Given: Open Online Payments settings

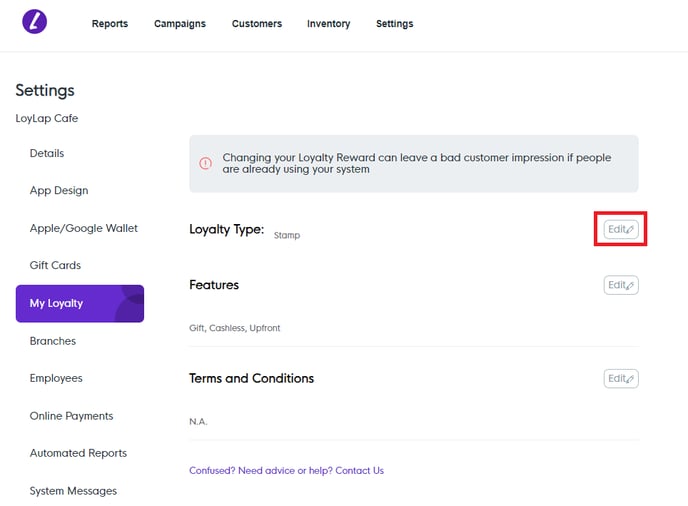Looking at the screenshot, I should [x=71, y=416].
